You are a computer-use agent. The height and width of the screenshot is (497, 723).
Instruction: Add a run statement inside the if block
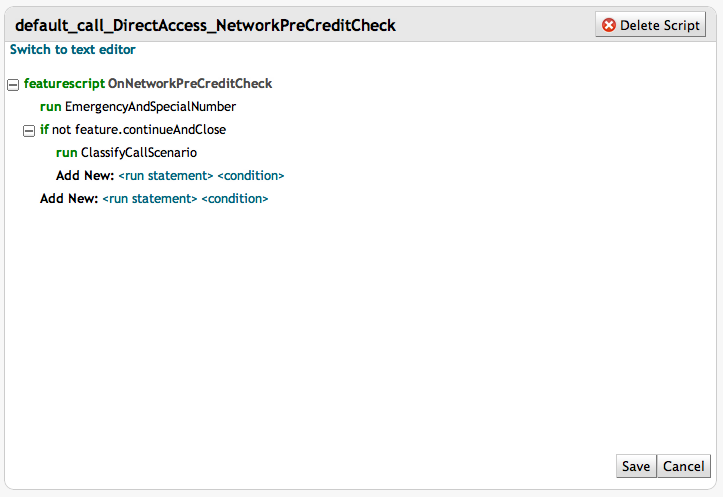click(x=165, y=176)
